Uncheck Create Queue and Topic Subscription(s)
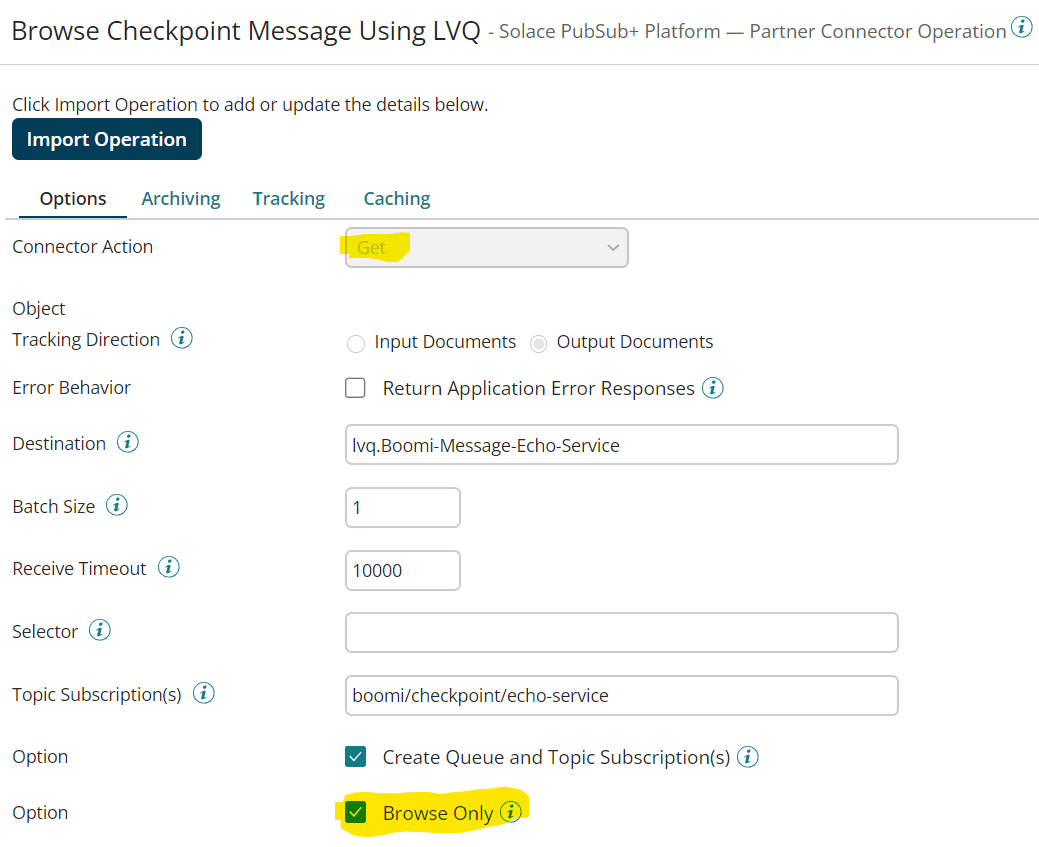 pyautogui.click(x=355, y=756)
